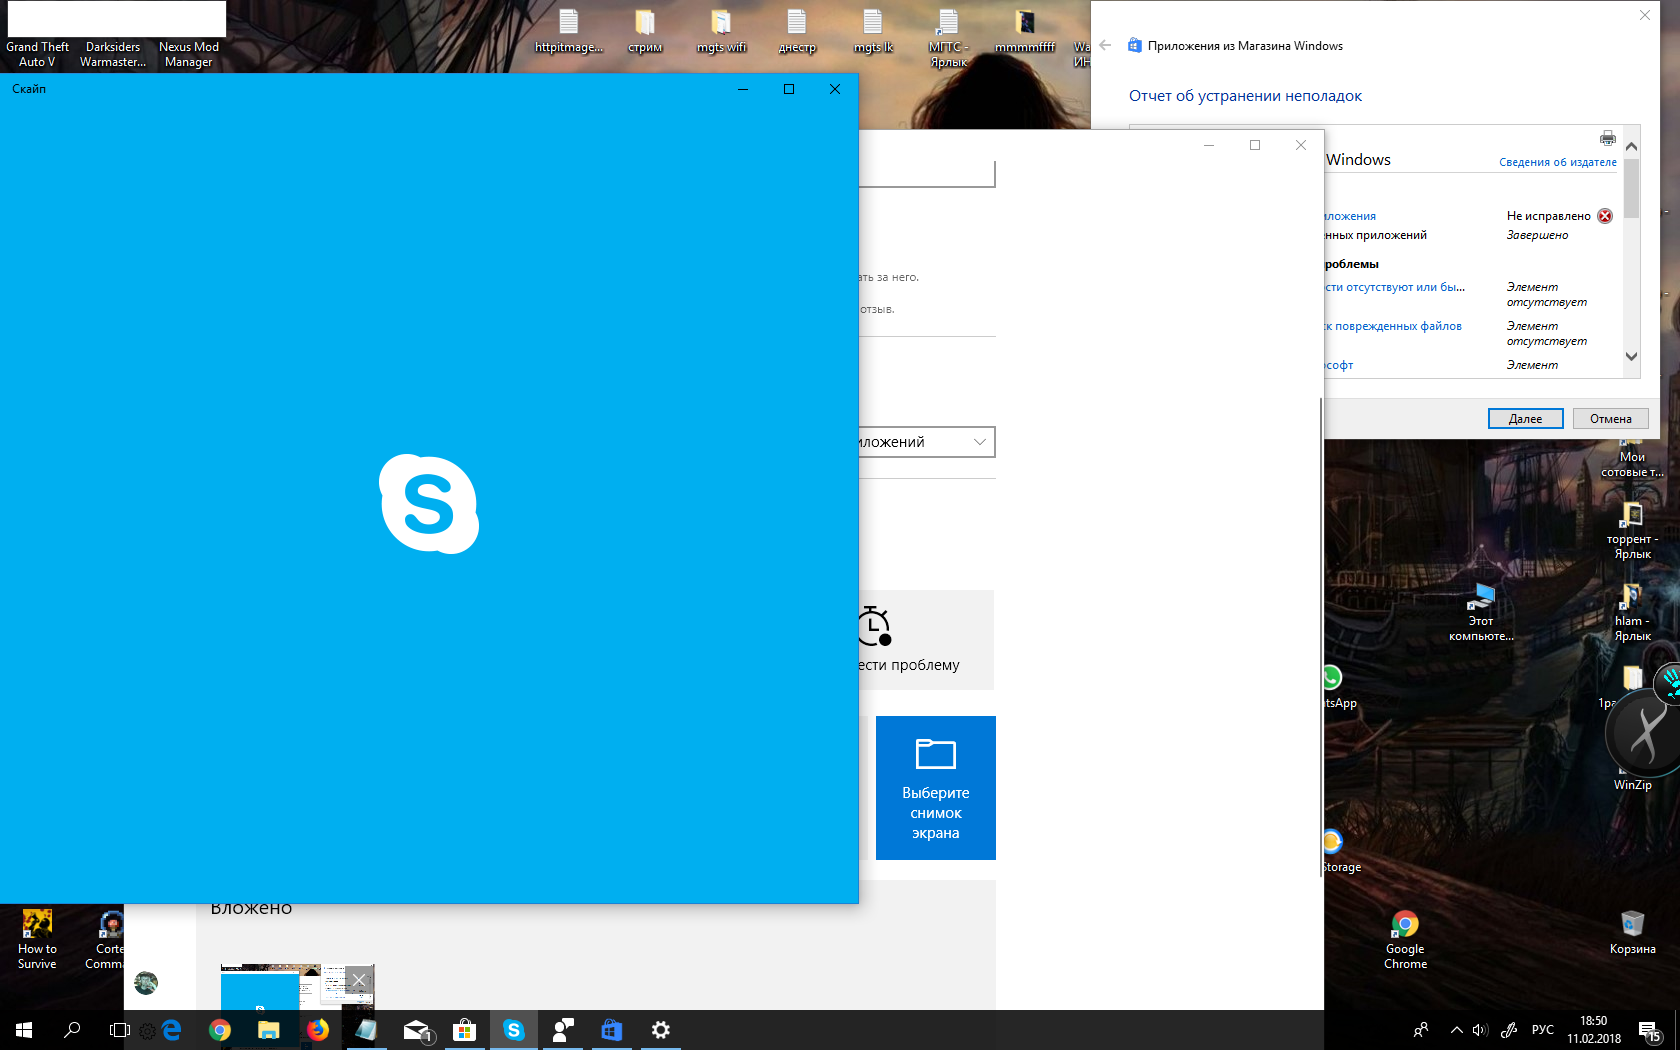Open Settings gear in the taskbar
The height and width of the screenshot is (1050, 1680).
click(x=661, y=1030)
